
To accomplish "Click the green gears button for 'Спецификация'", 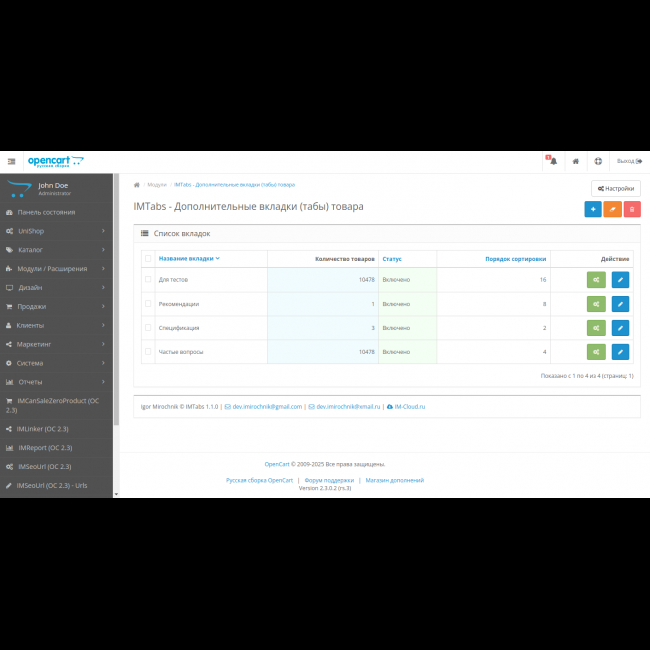I will [x=596, y=328].
